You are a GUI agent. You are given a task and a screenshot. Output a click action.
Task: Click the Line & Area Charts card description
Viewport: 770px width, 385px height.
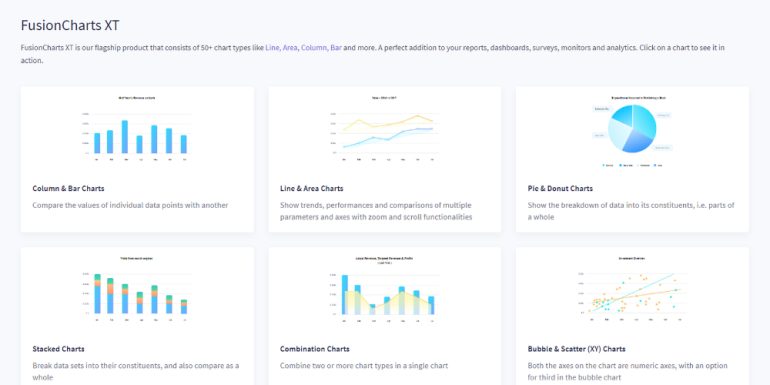tap(376, 211)
